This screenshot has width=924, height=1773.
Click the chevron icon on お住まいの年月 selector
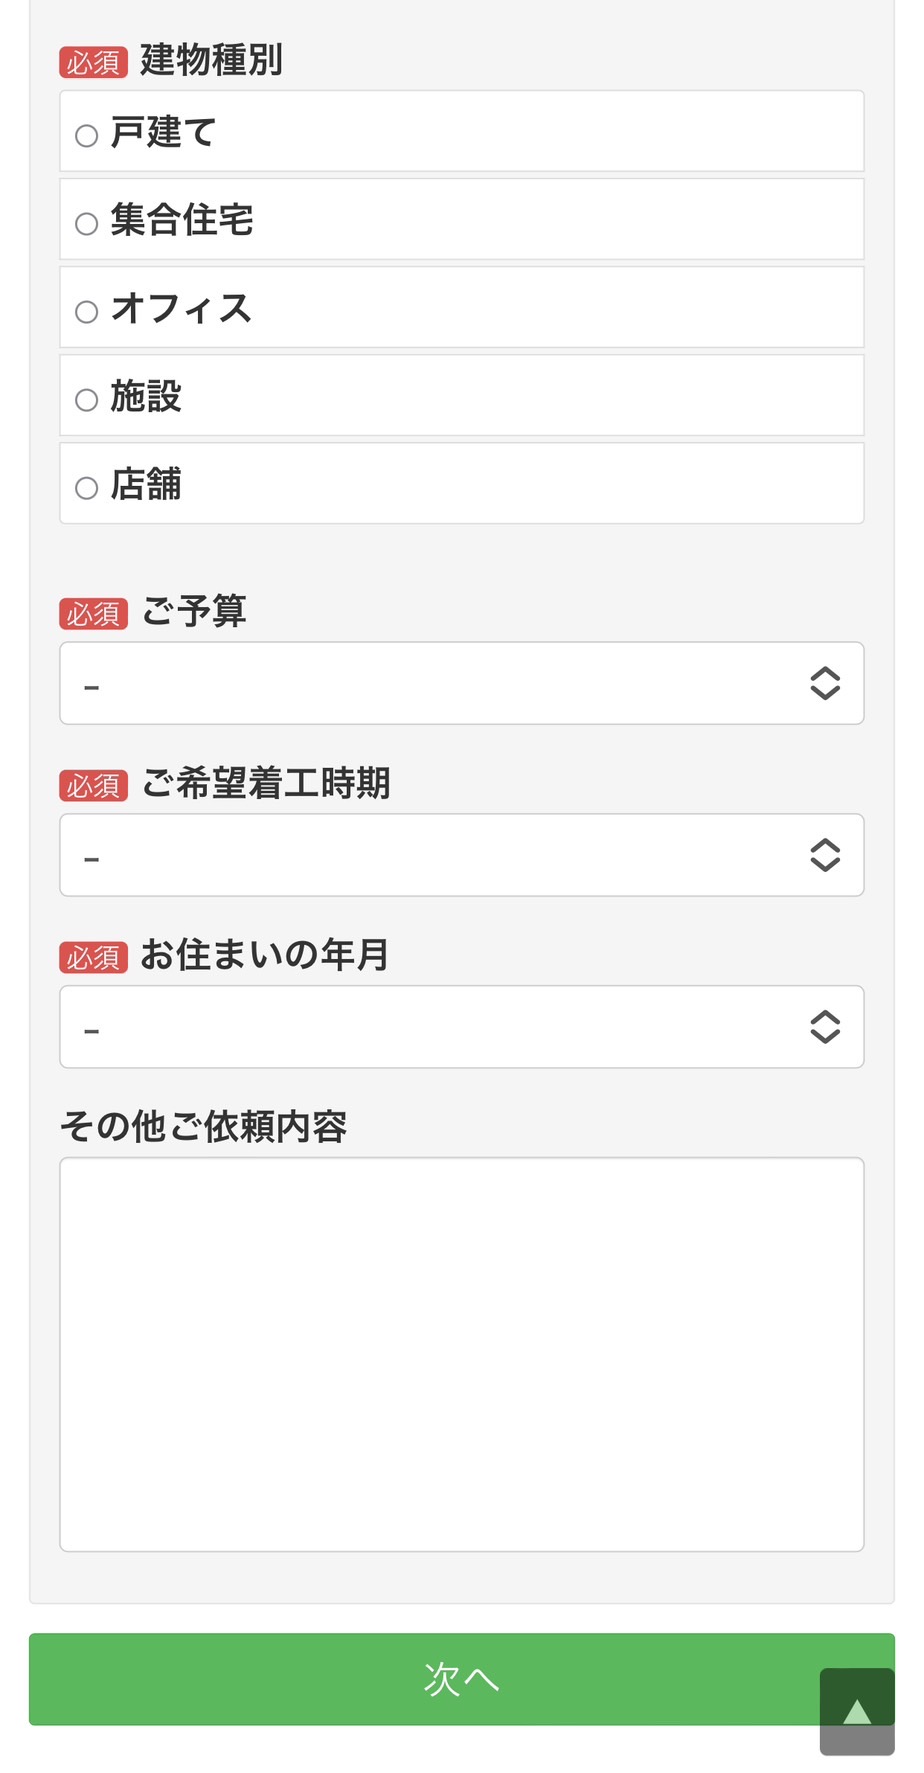coord(826,1027)
